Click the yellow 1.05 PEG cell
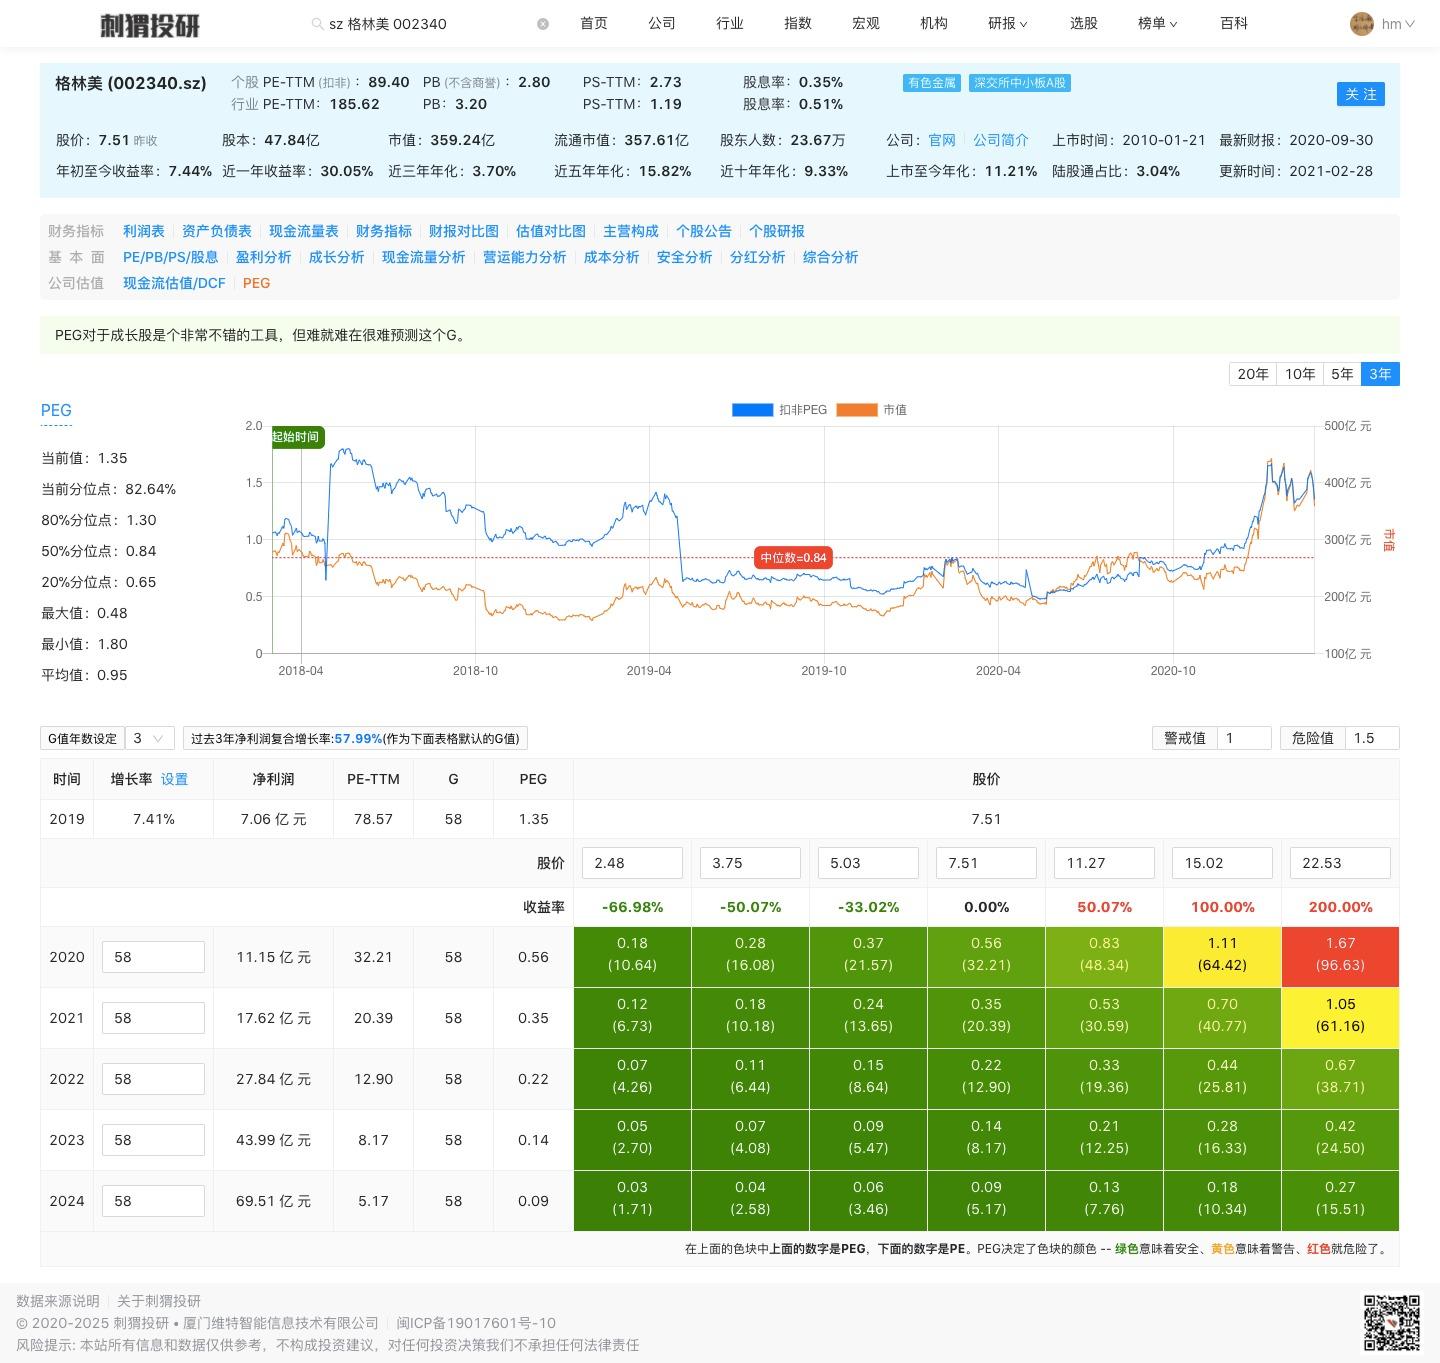This screenshot has width=1440, height=1363. pyautogui.click(x=1340, y=1018)
